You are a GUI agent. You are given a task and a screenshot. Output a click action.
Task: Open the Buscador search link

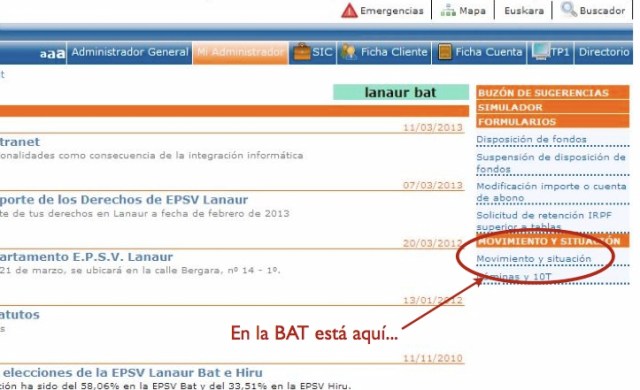(602, 11)
